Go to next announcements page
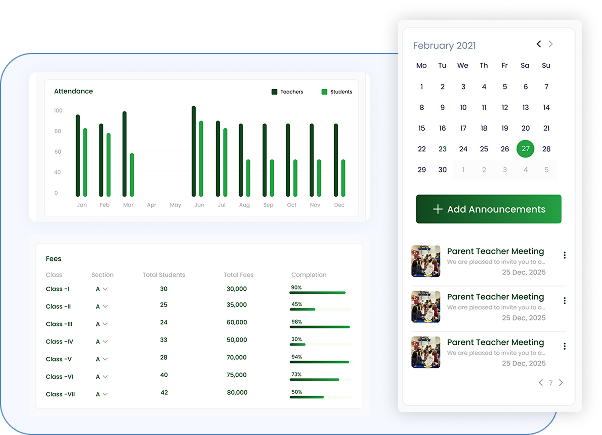Screen dimensions: 602x435 click(x=561, y=383)
